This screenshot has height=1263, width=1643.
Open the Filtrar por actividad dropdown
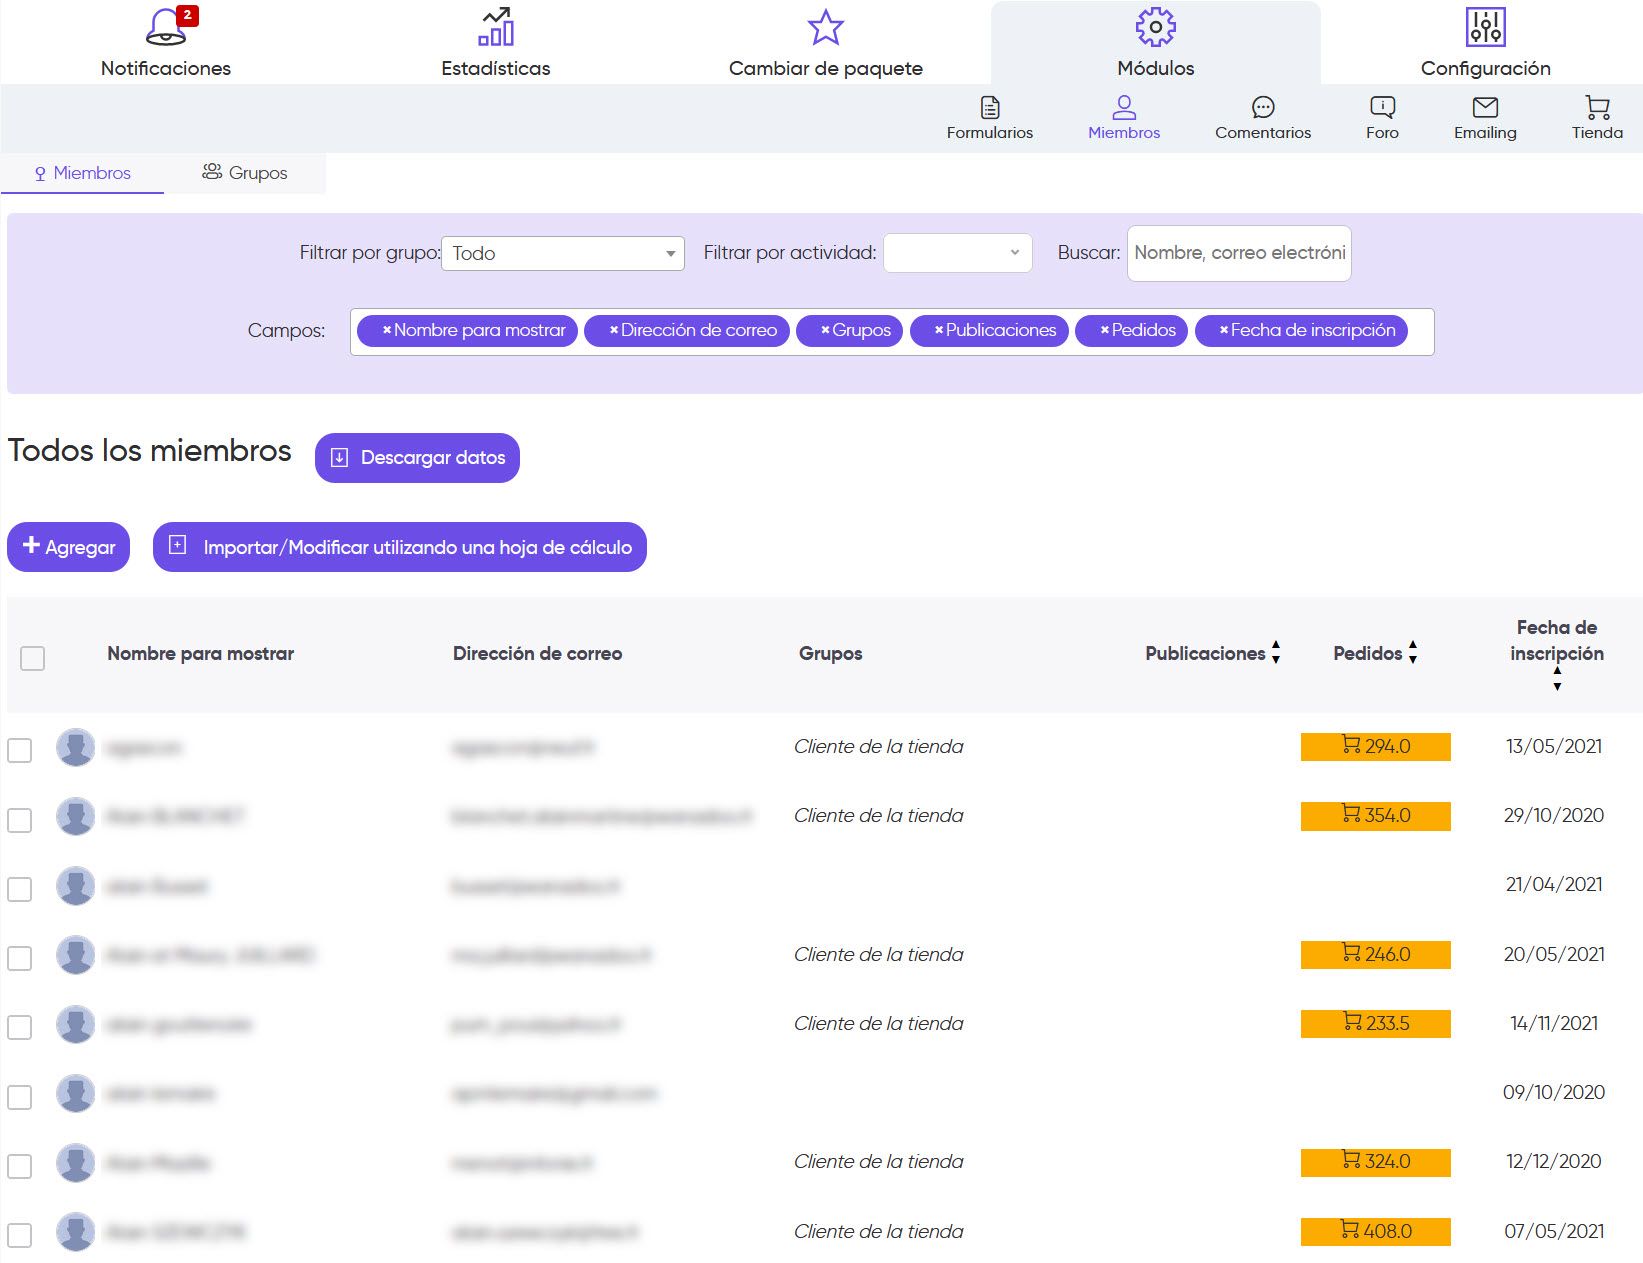coord(958,253)
